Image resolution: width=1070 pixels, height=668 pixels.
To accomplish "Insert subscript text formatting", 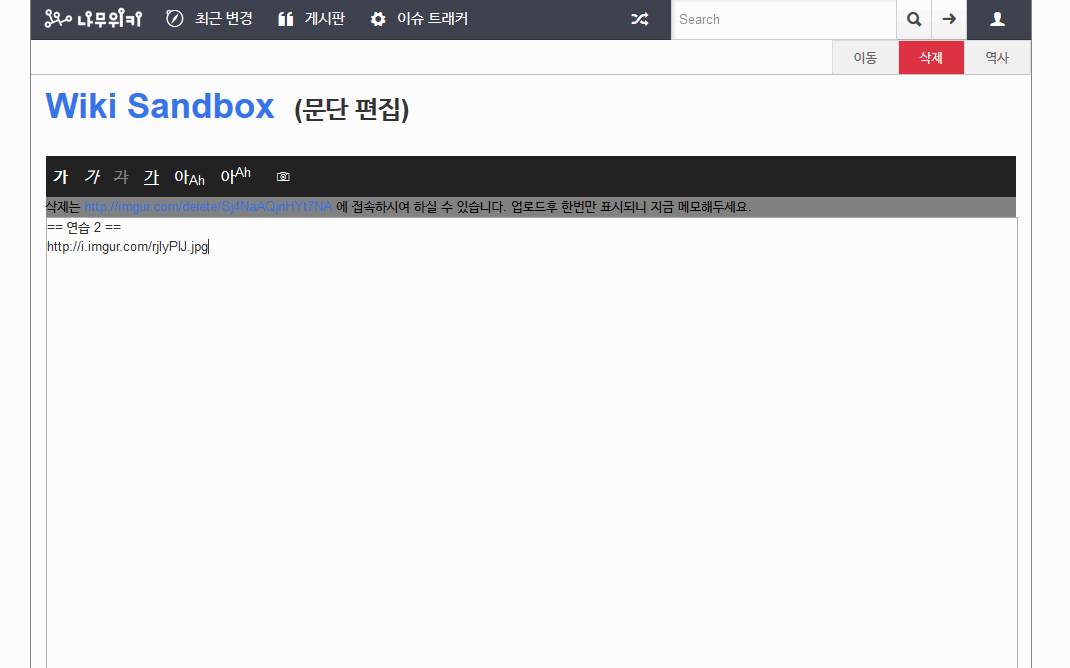I will pyautogui.click(x=189, y=178).
